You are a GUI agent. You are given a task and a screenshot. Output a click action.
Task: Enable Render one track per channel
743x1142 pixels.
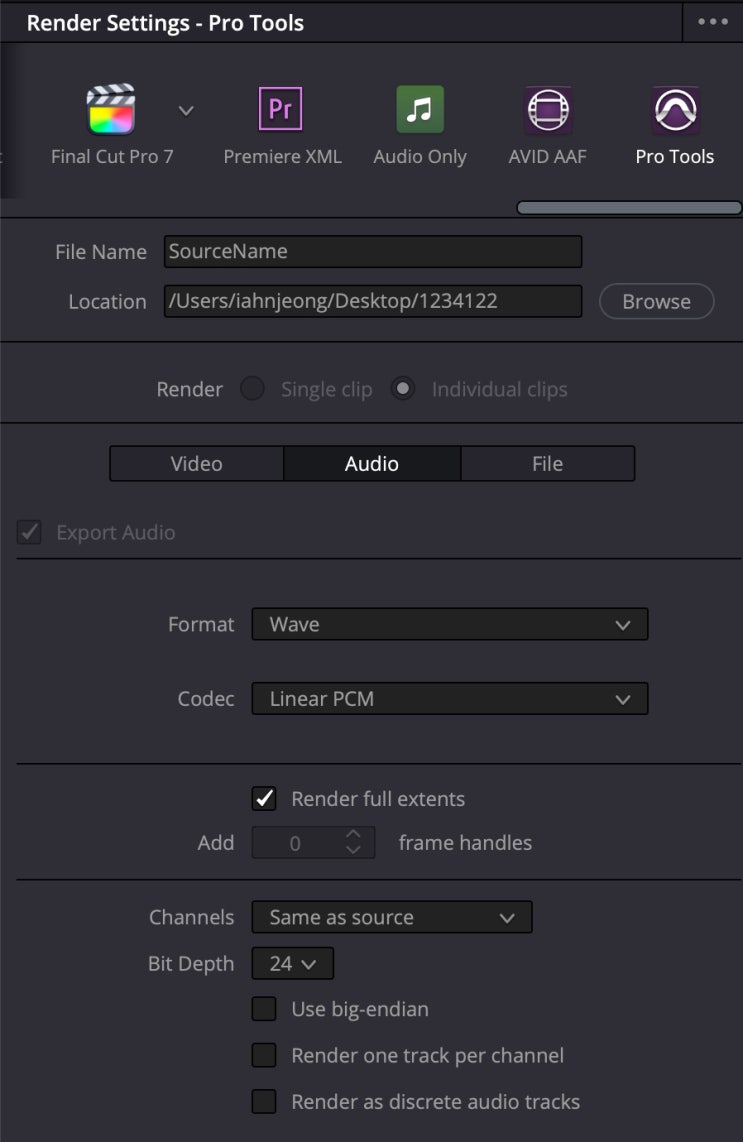pos(264,1055)
